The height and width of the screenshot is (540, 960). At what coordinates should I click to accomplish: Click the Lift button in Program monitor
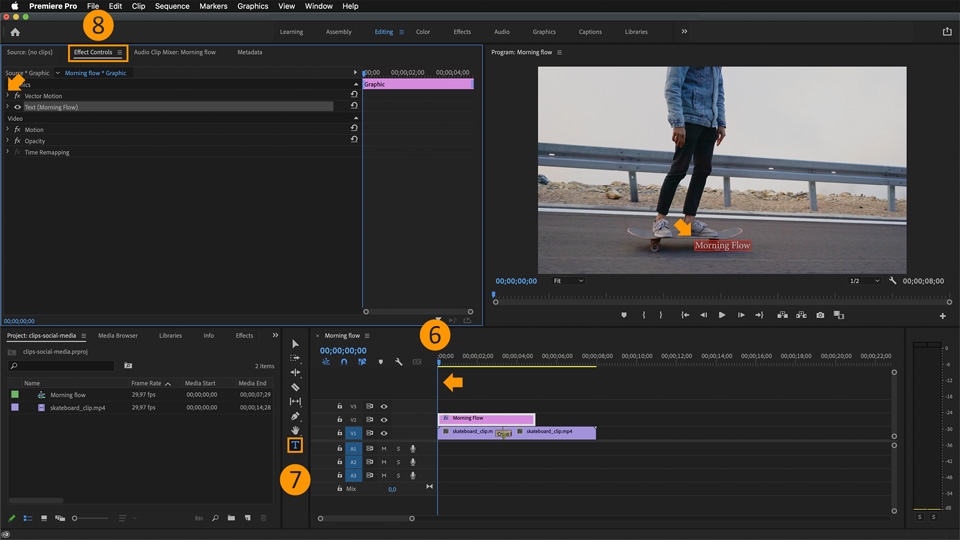782,315
